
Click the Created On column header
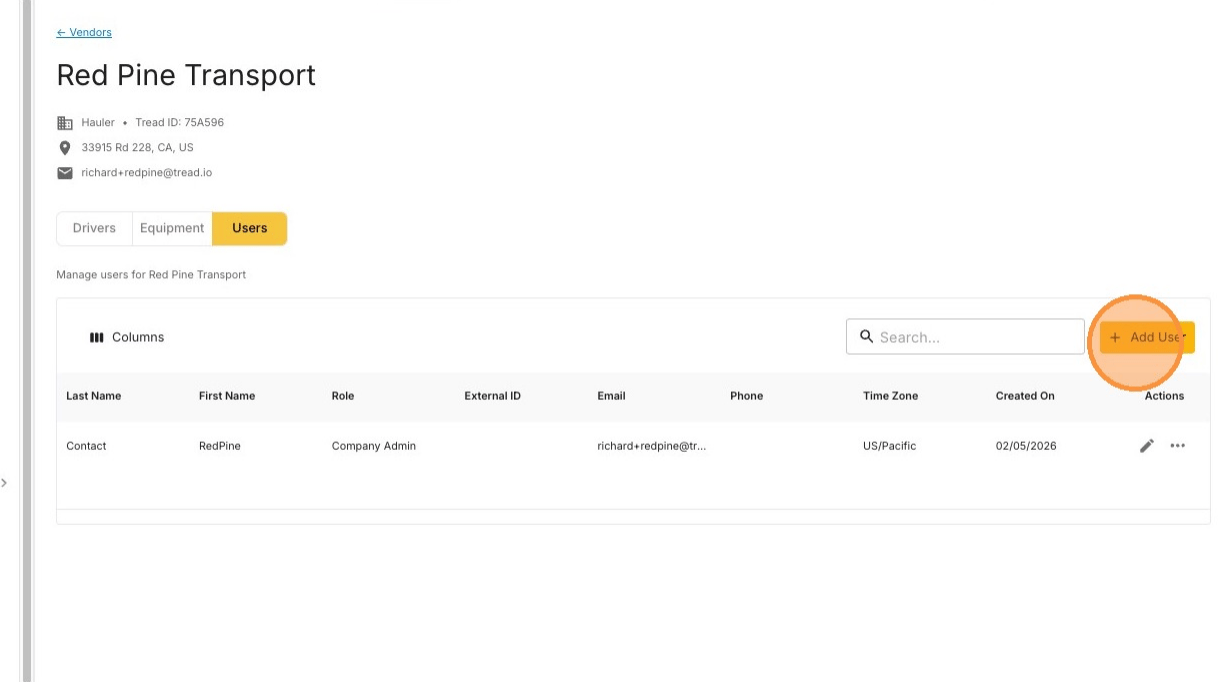pos(1025,396)
